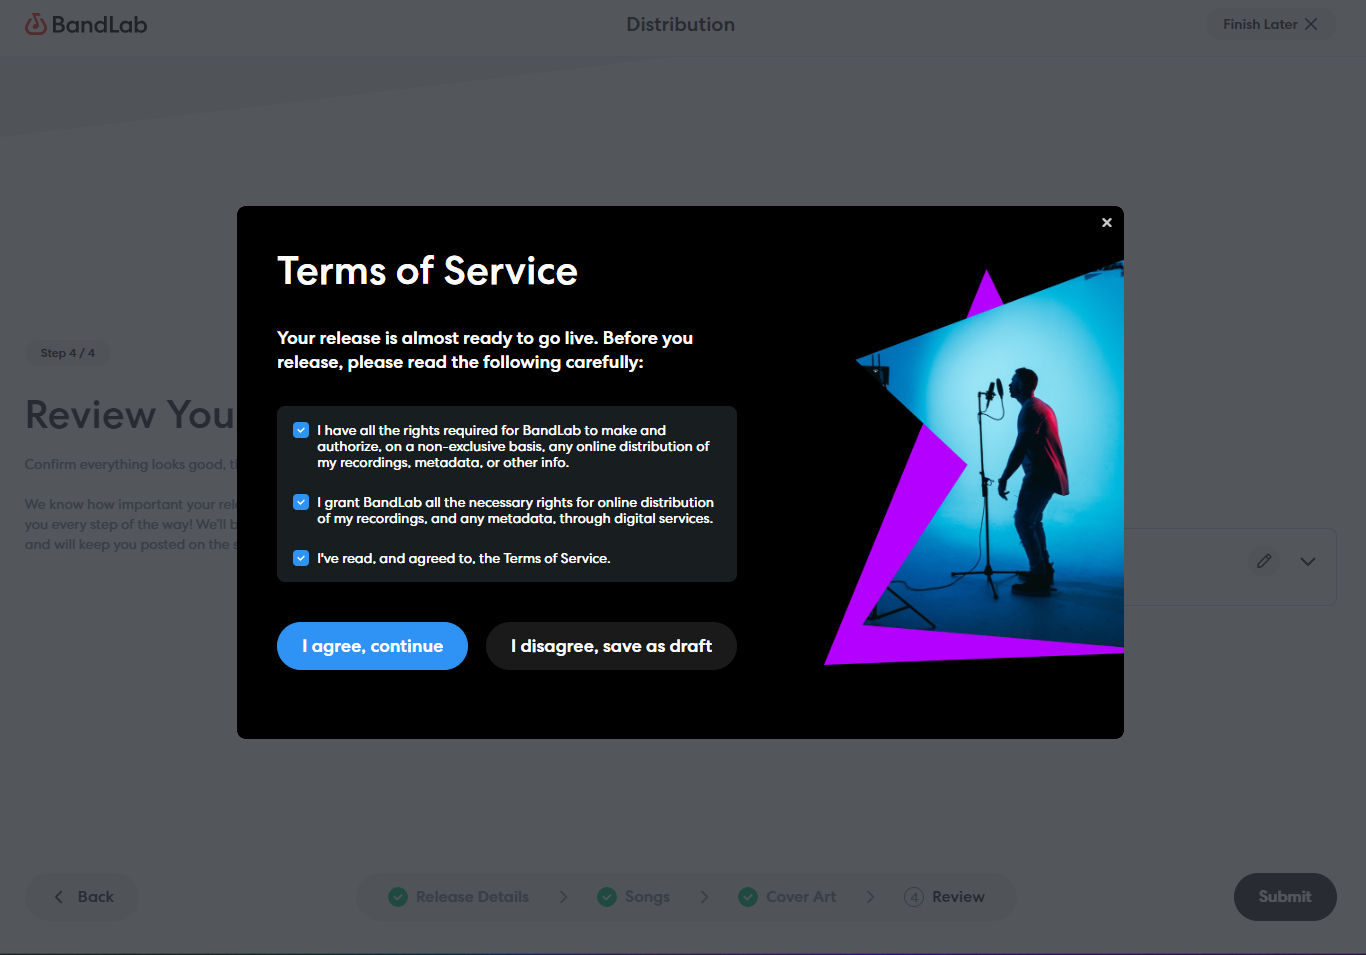
Task: Click the Back arrow chevron icon
Action: pyautogui.click(x=58, y=897)
